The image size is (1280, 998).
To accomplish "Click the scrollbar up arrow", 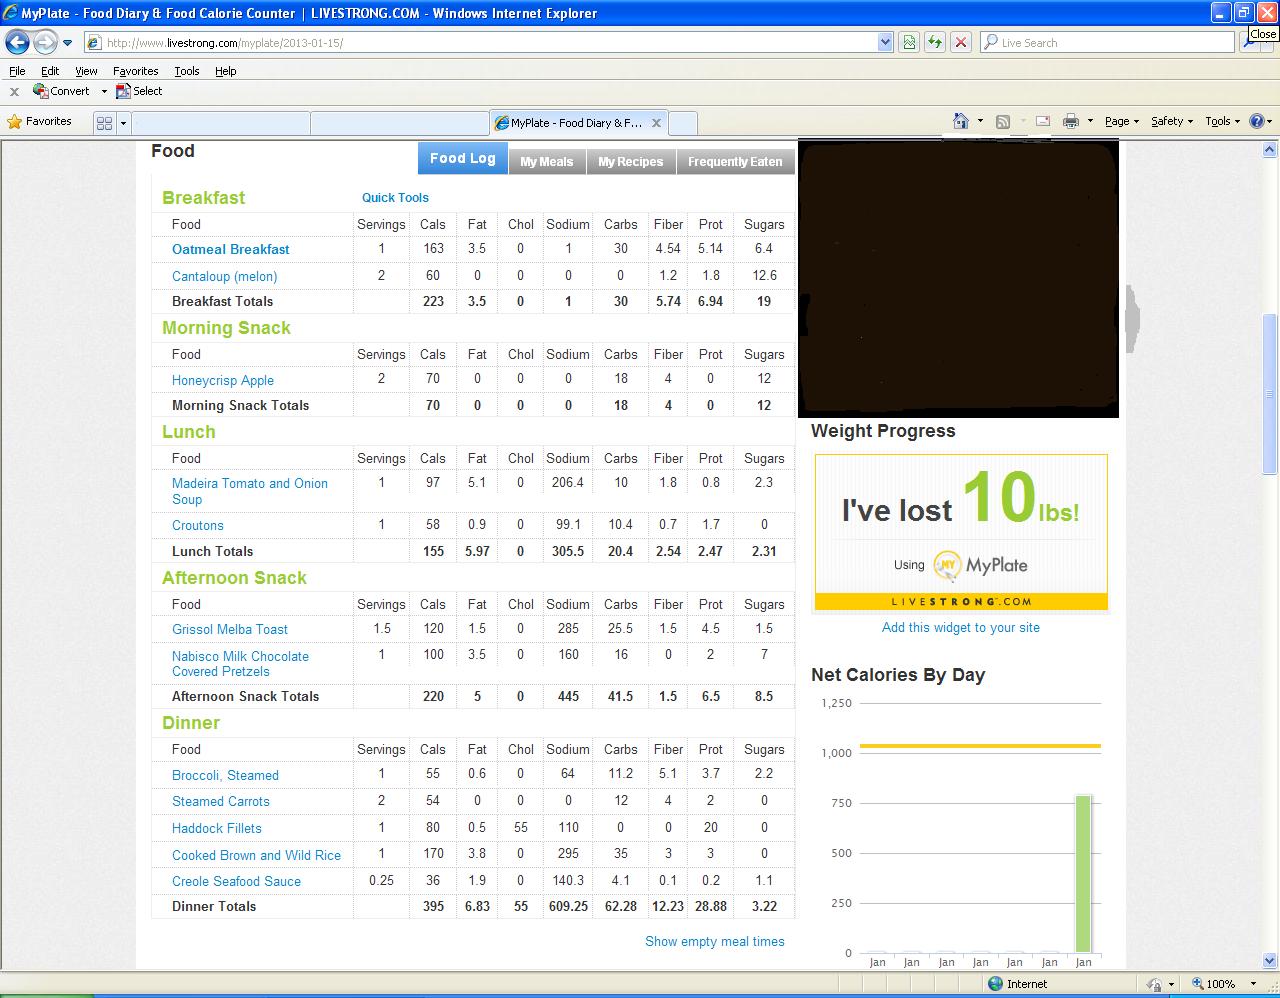I will pos(1269,149).
